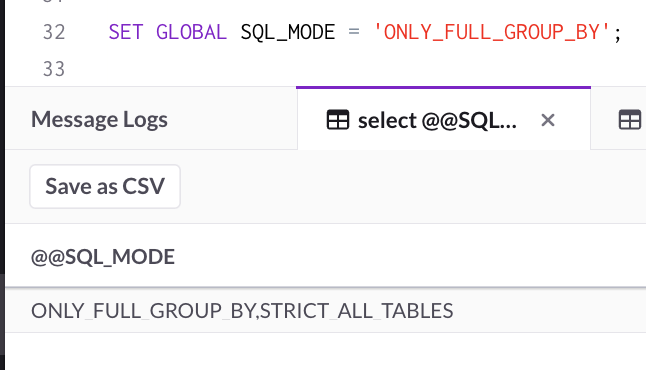The width and height of the screenshot is (646, 370).
Task: Place cursor on the SET keyword
Action: (126, 32)
